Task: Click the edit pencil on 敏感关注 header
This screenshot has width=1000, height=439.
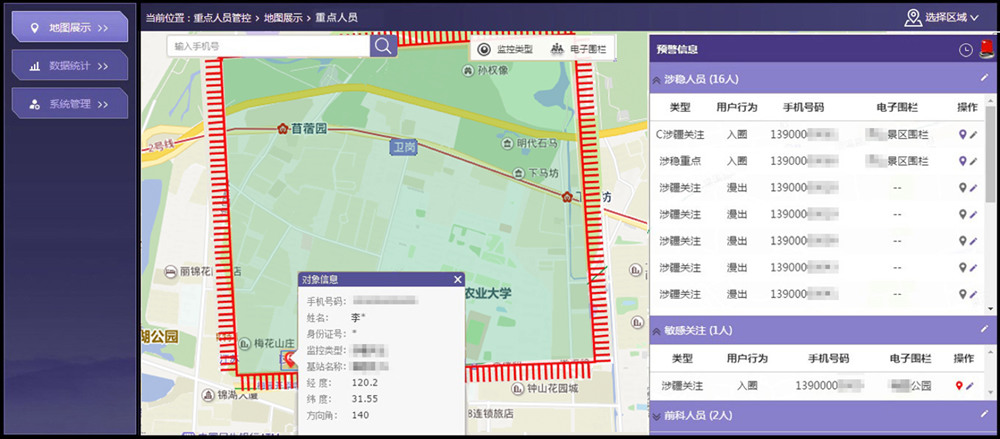Action: click(x=984, y=329)
